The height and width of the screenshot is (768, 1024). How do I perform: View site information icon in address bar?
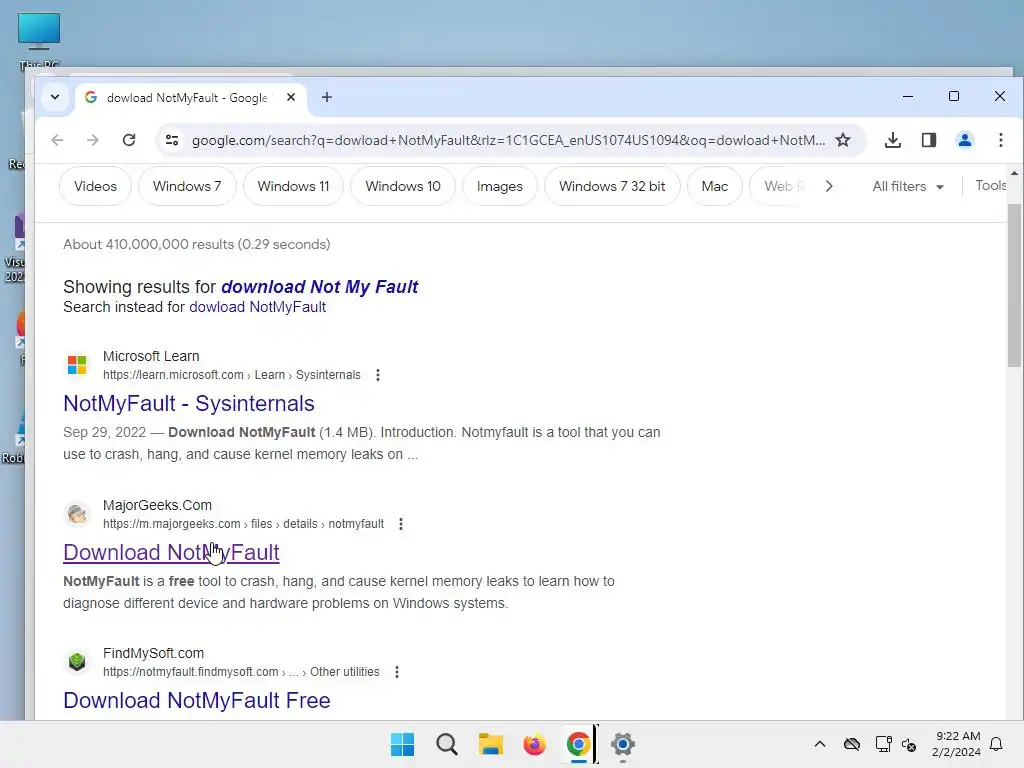(172, 140)
